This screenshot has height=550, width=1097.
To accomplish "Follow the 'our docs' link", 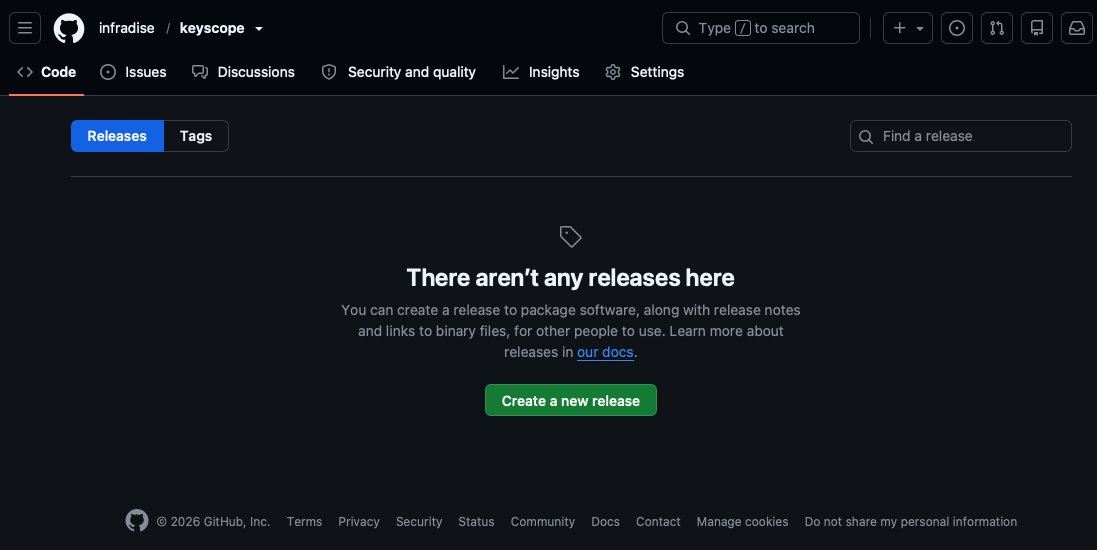I will [605, 352].
